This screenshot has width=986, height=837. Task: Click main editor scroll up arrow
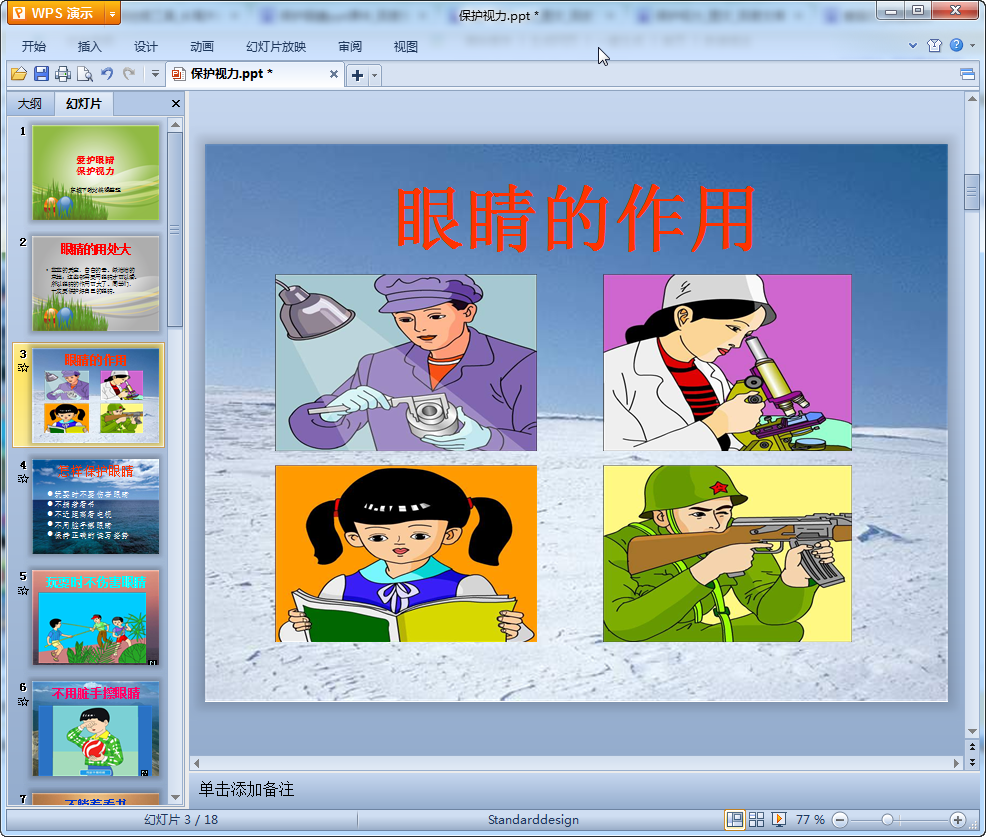point(972,99)
